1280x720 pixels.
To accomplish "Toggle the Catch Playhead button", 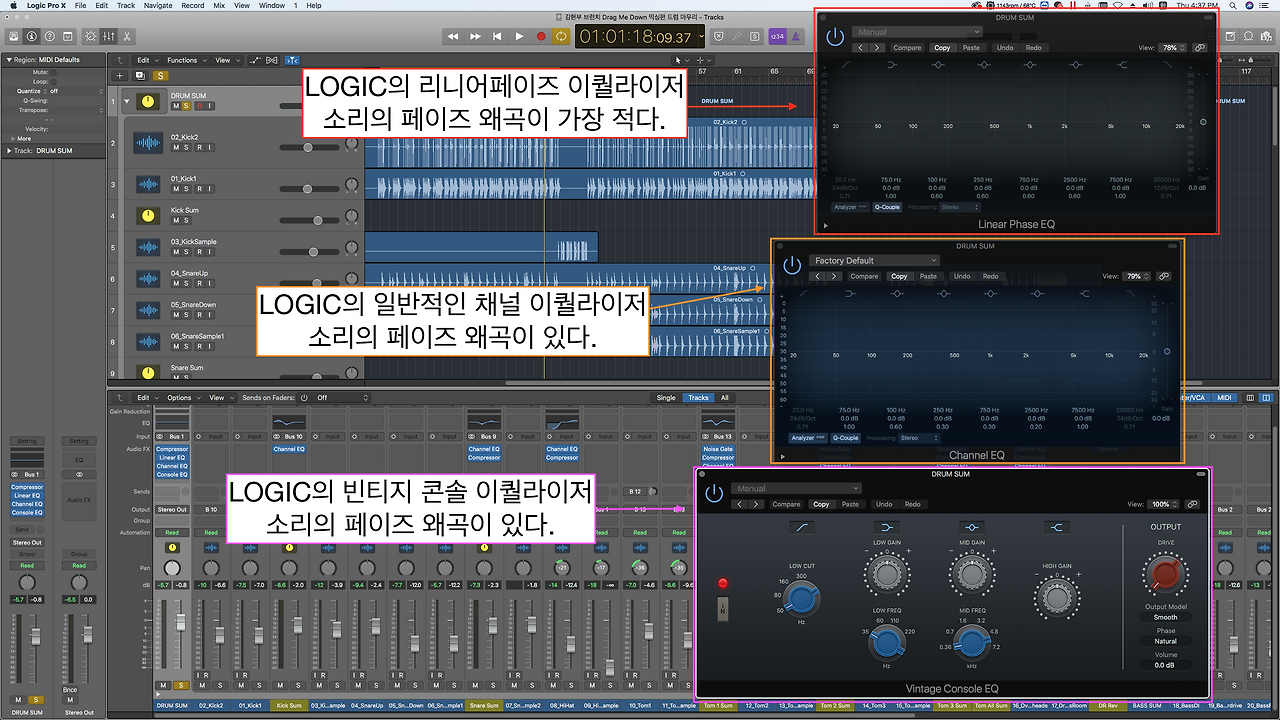I will [x=293, y=60].
